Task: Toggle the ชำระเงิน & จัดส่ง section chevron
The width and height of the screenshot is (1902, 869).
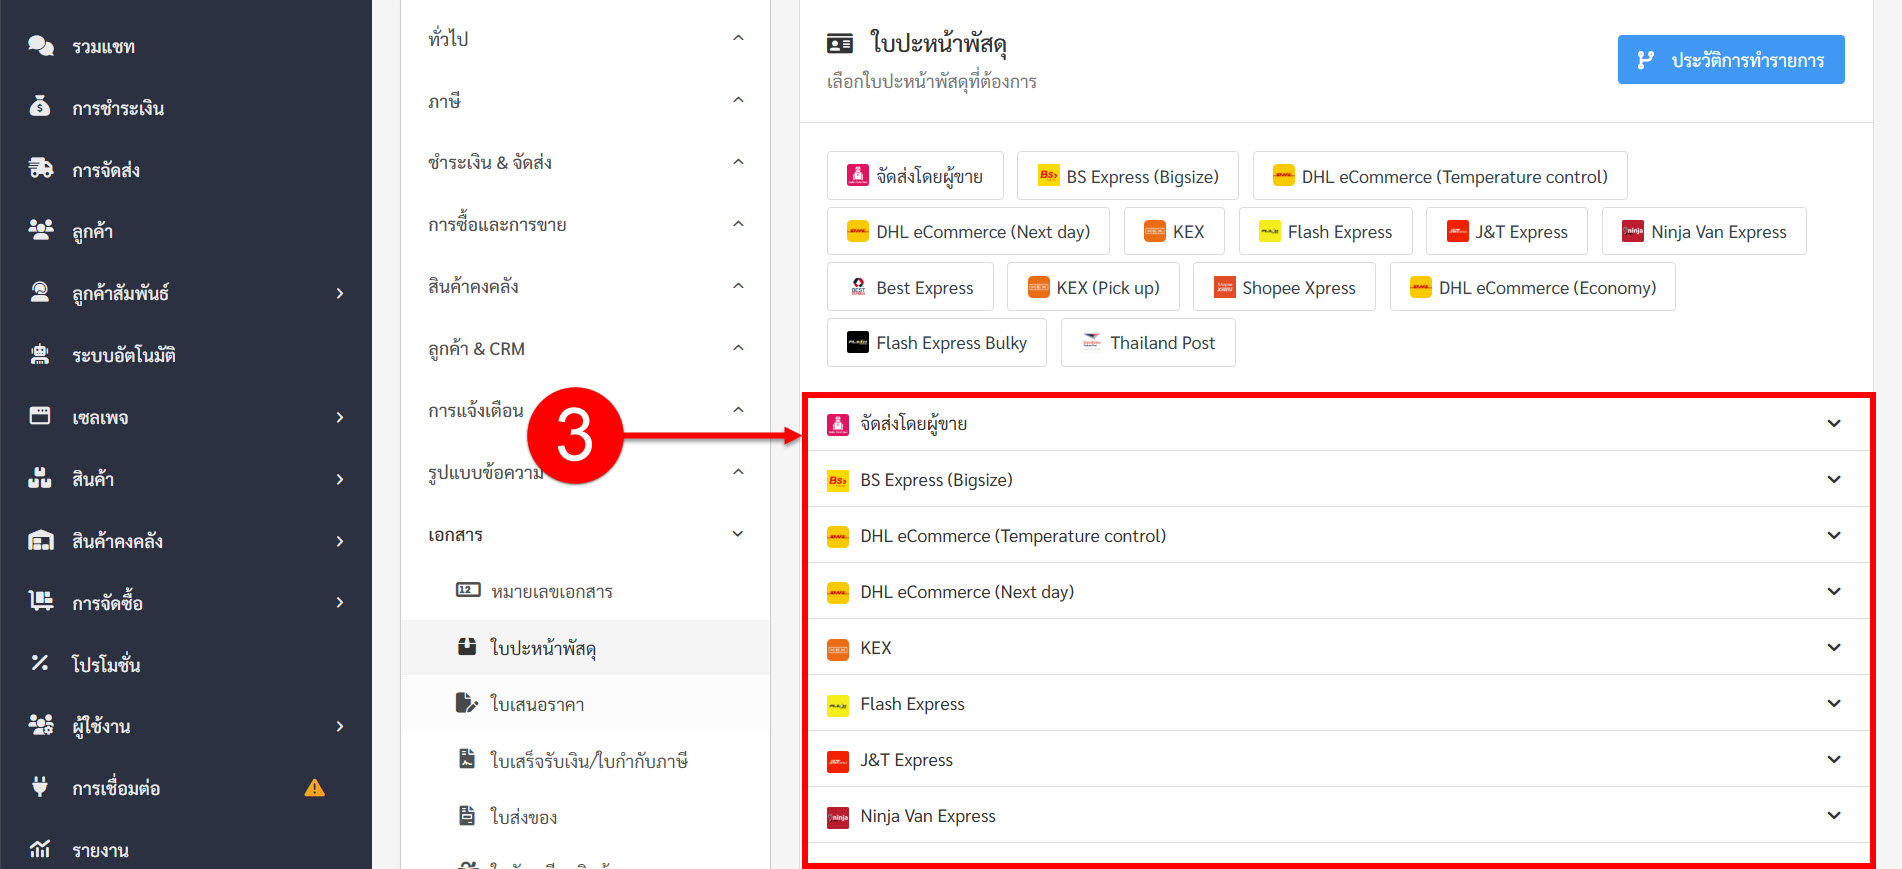Action: [738, 162]
